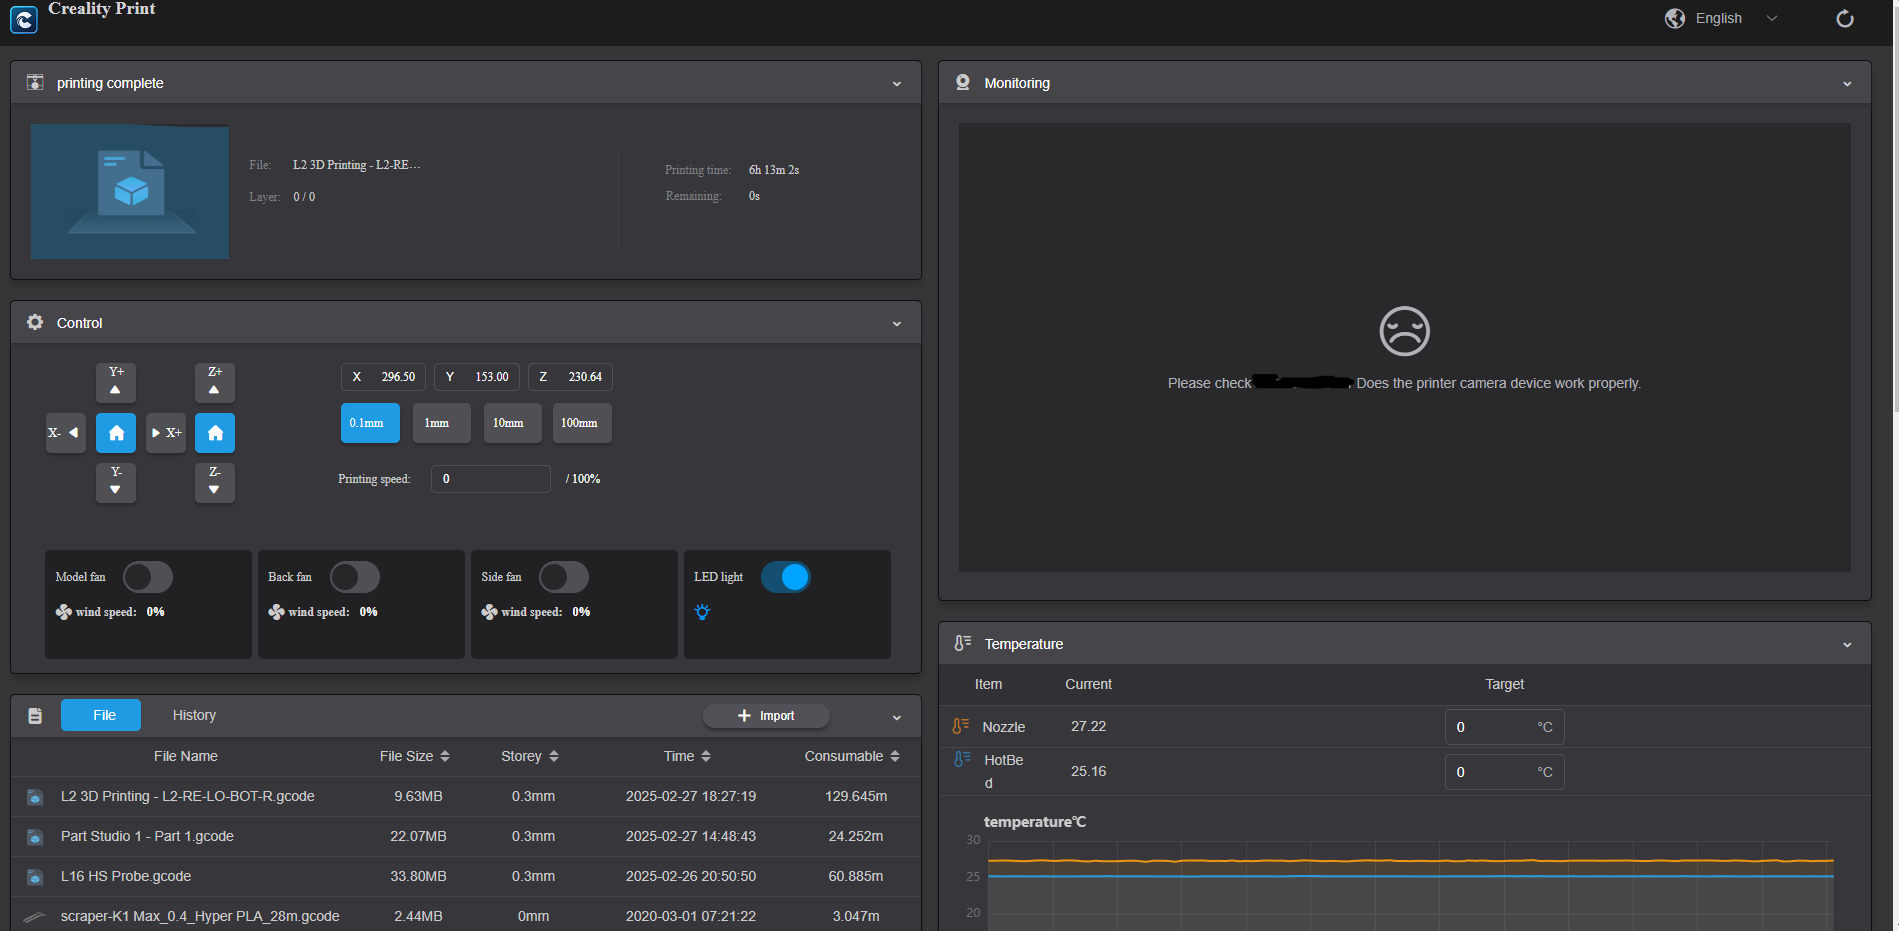Switch to the History tab
This screenshot has height=931, width=1899.
[x=194, y=715]
